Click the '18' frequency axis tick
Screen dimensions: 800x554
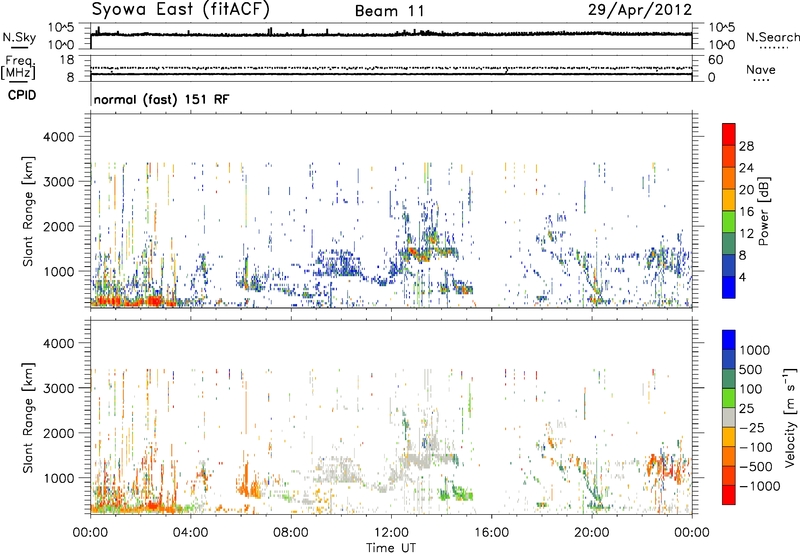pyautogui.click(x=67, y=60)
